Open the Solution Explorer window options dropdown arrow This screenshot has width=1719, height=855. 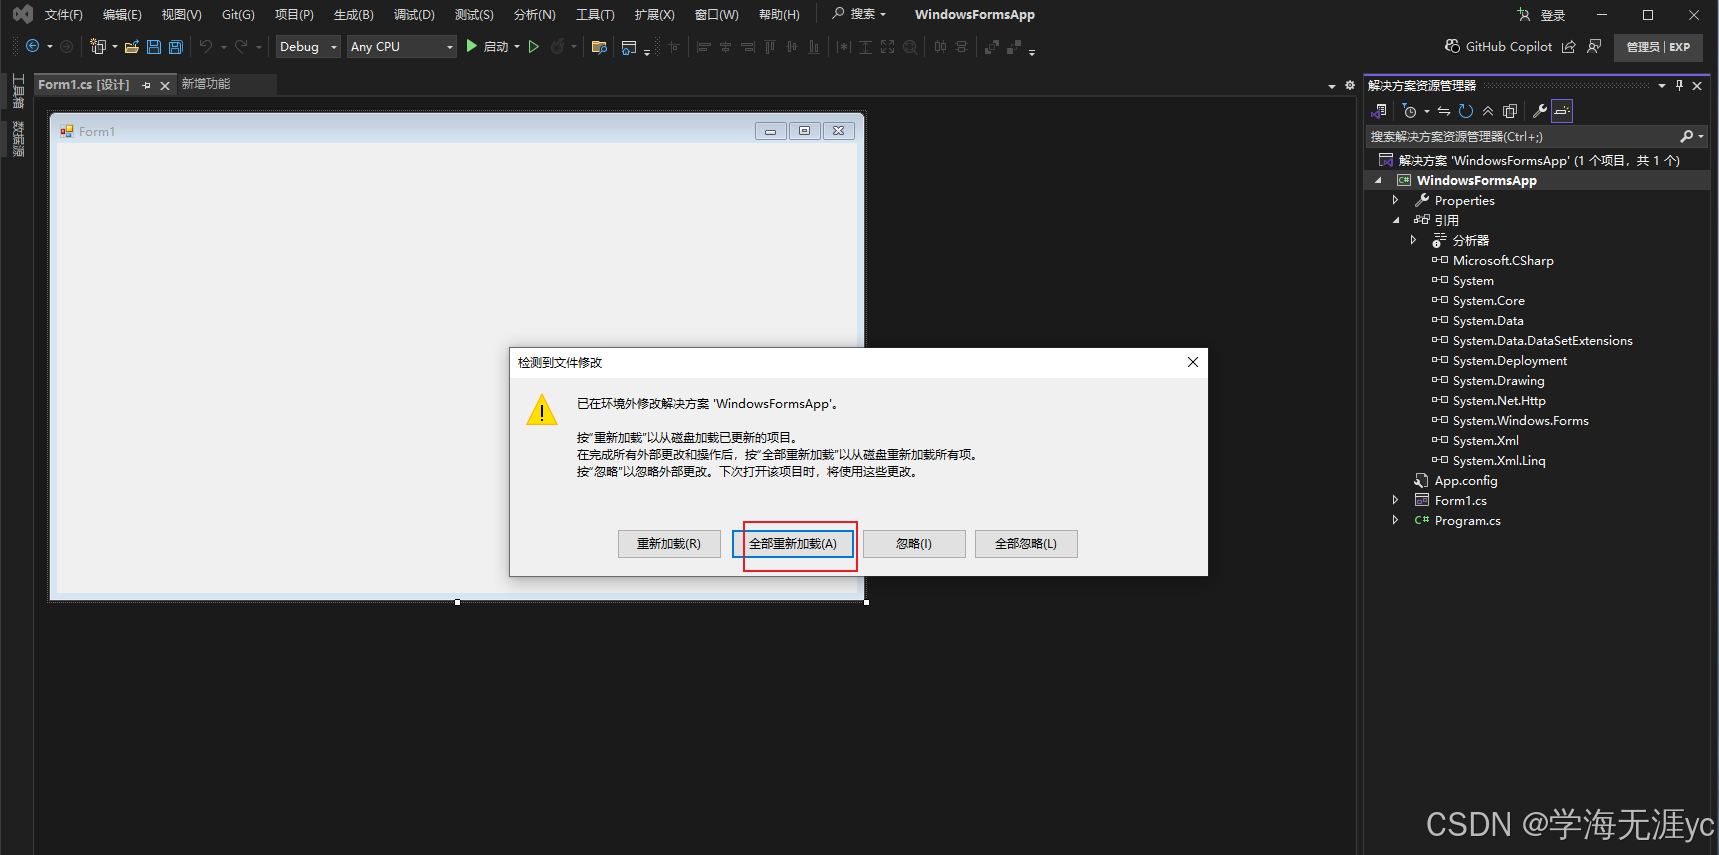tap(1662, 85)
